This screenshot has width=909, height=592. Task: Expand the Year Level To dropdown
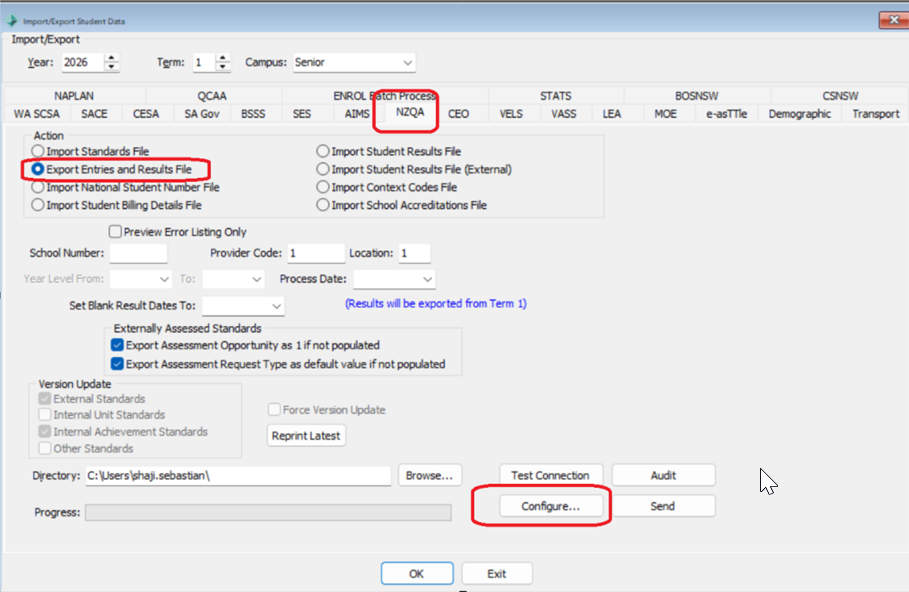(x=256, y=279)
